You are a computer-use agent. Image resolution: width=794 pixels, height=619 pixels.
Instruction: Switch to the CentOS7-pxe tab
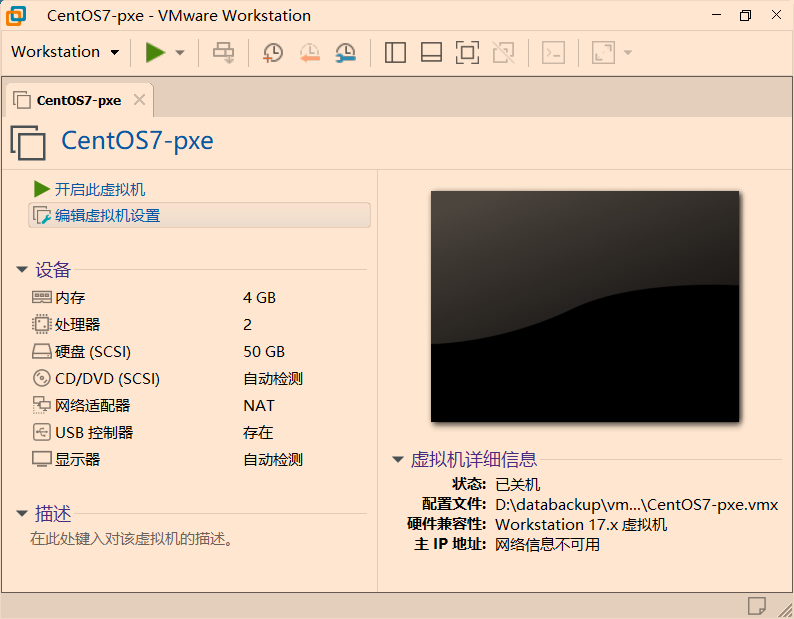[78, 100]
